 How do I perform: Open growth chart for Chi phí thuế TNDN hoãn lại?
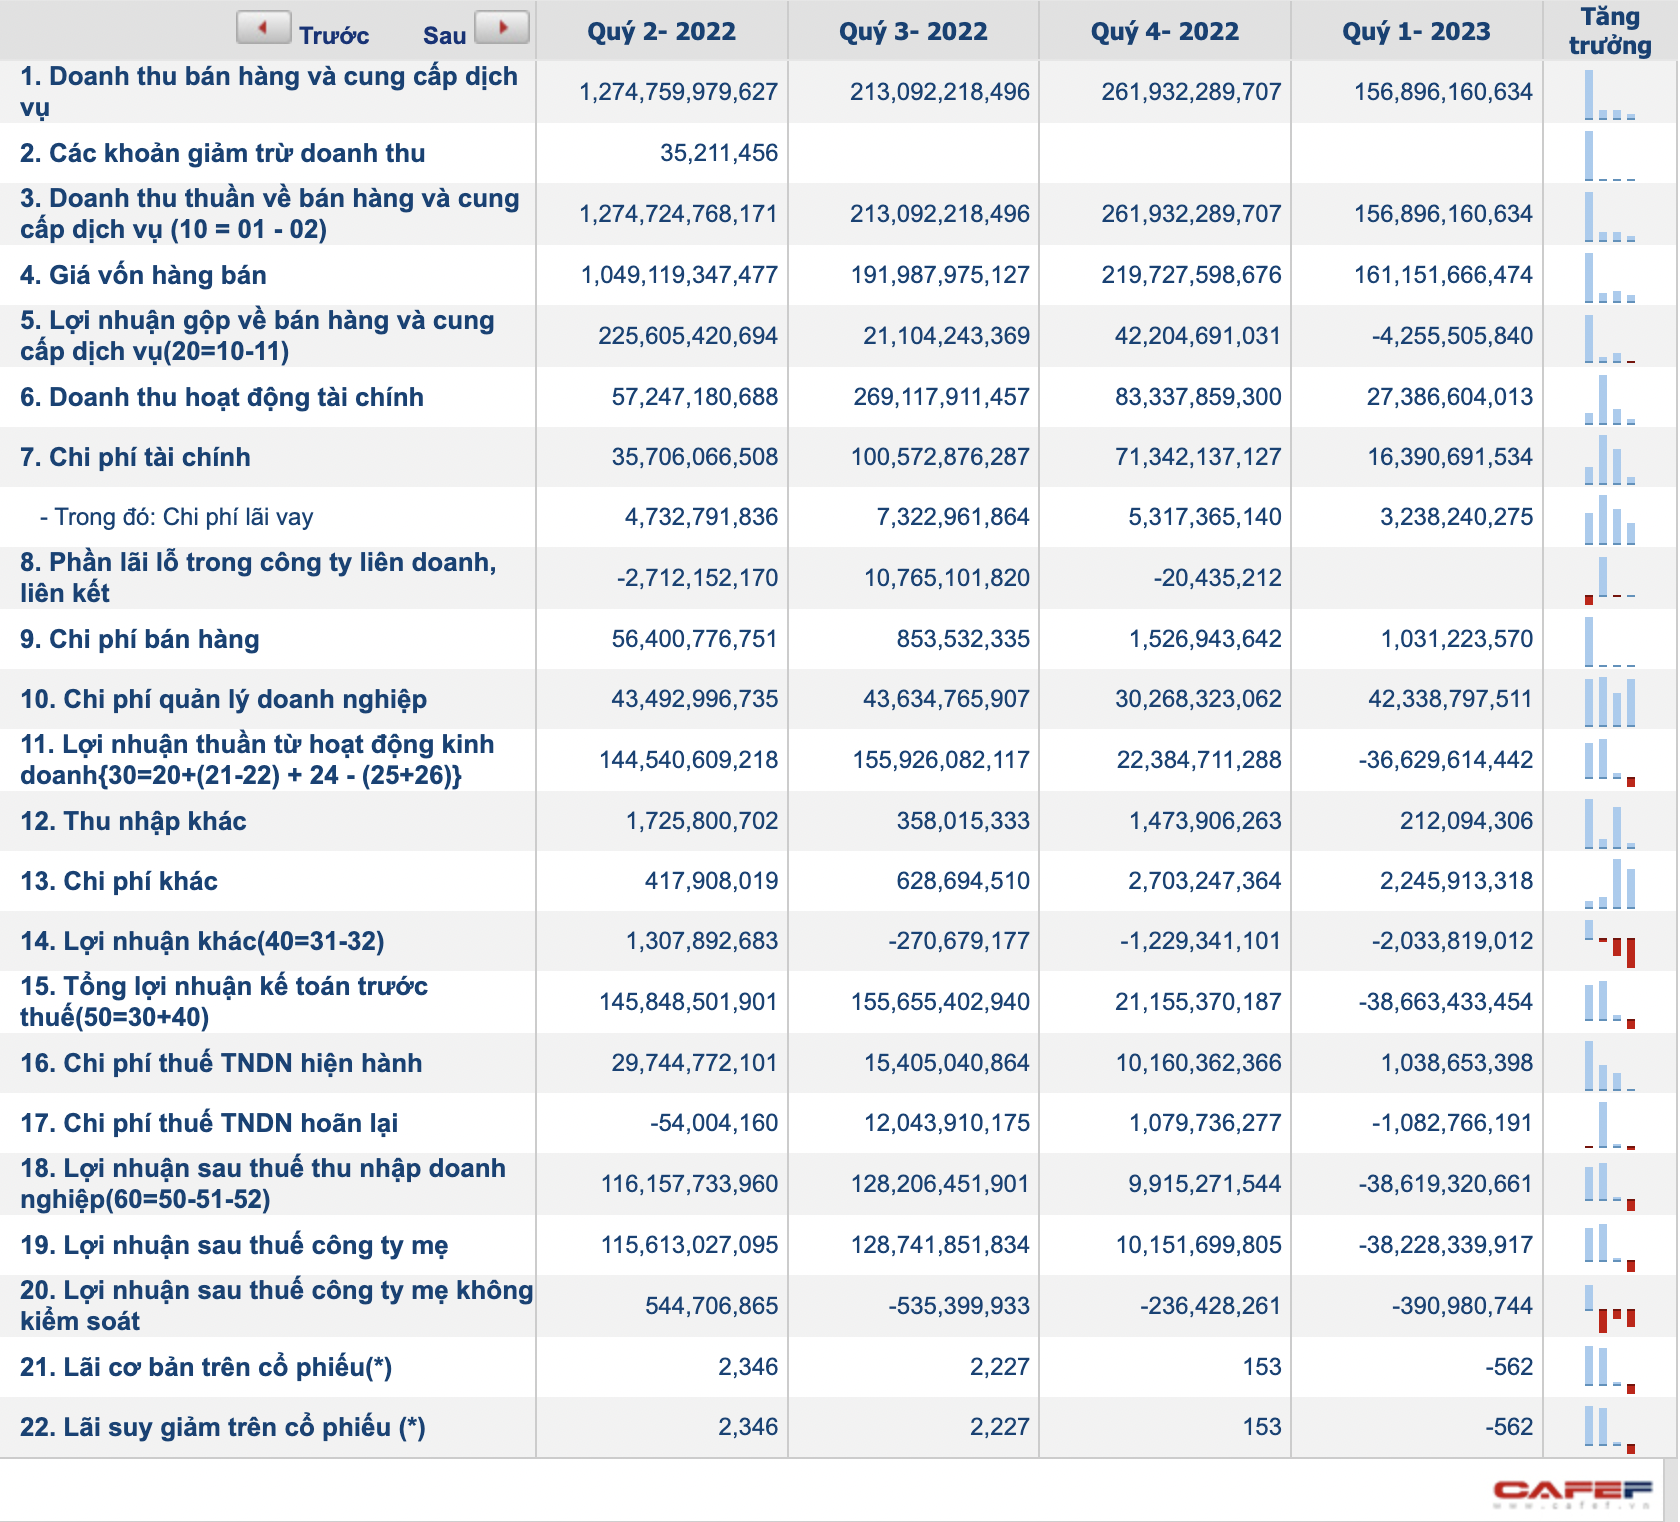[1610, 1125]
